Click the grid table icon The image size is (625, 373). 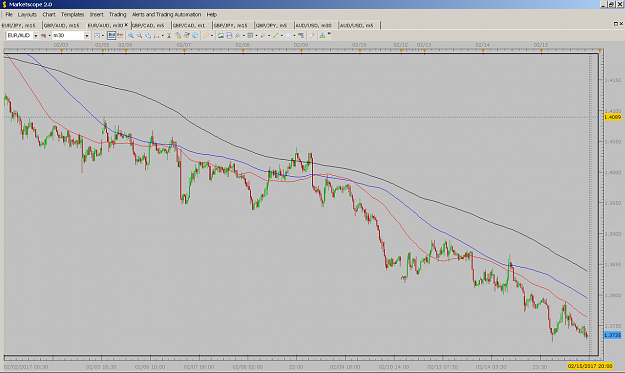click(250, 35)
